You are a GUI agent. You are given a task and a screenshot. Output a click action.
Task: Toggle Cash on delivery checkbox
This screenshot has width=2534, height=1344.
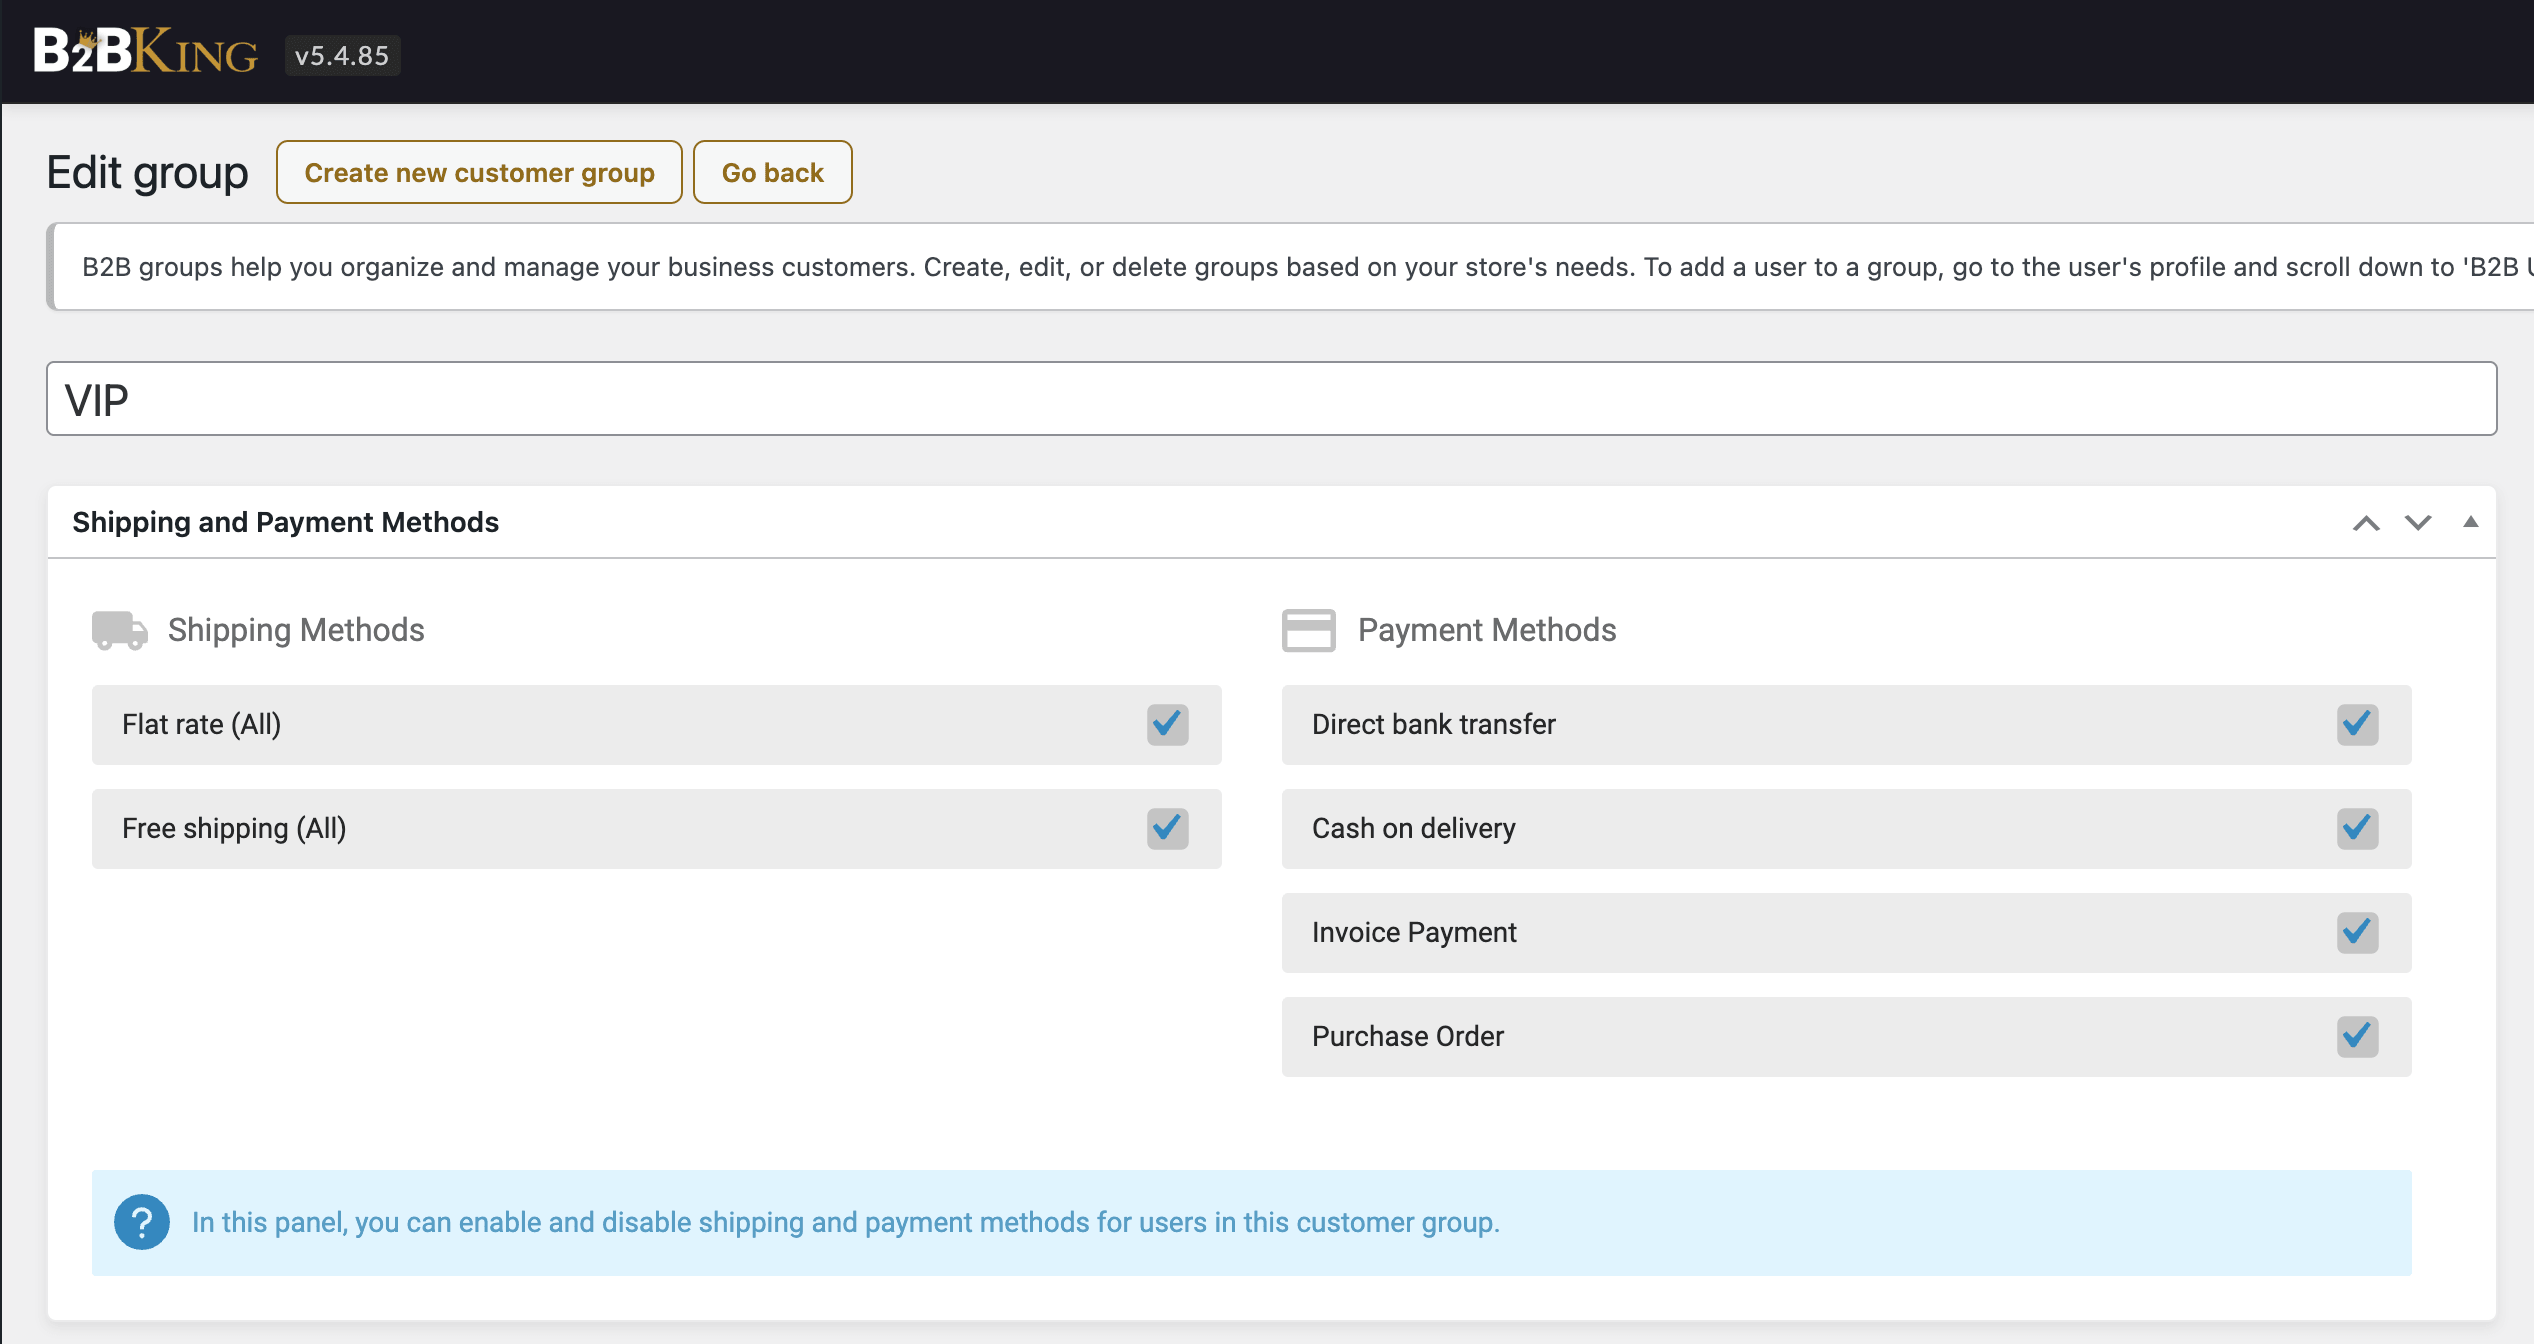(2357, 828)
